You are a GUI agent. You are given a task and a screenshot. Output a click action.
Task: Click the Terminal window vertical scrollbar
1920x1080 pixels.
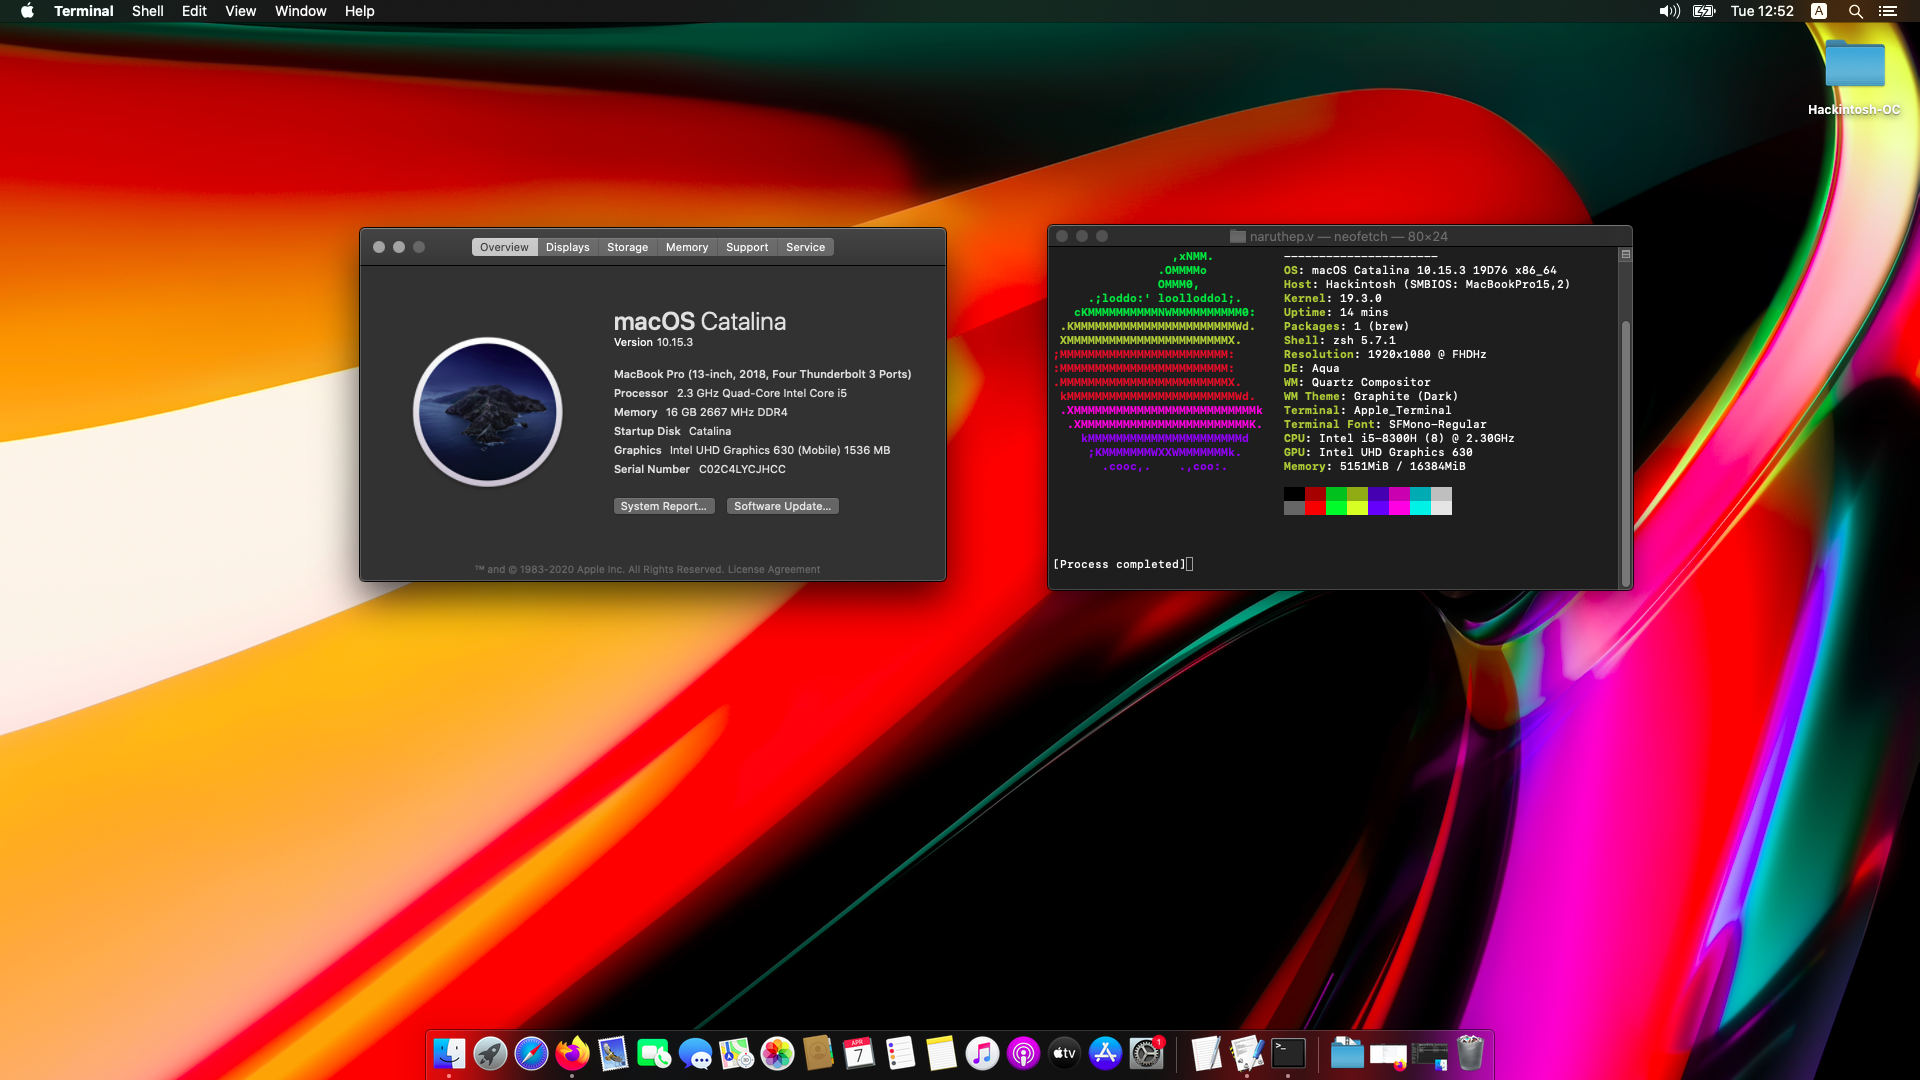coord(1626,453)
